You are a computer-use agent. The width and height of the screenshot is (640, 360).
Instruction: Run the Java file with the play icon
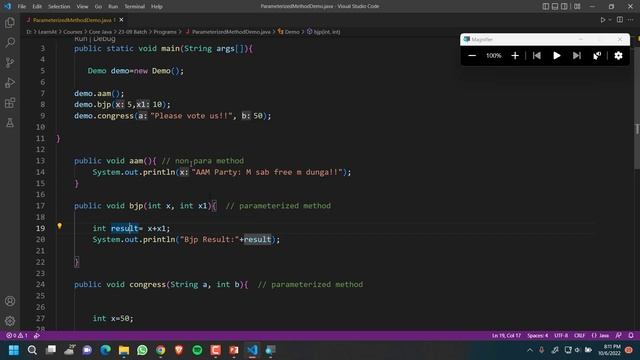(x=602, y=20)
